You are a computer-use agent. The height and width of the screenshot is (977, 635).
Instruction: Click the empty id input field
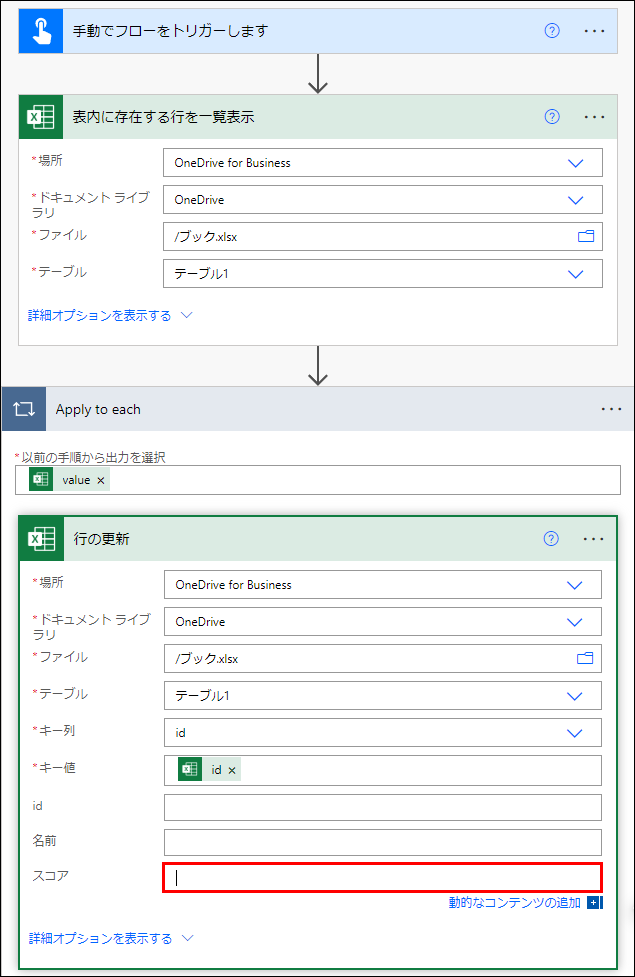[383, 808]
